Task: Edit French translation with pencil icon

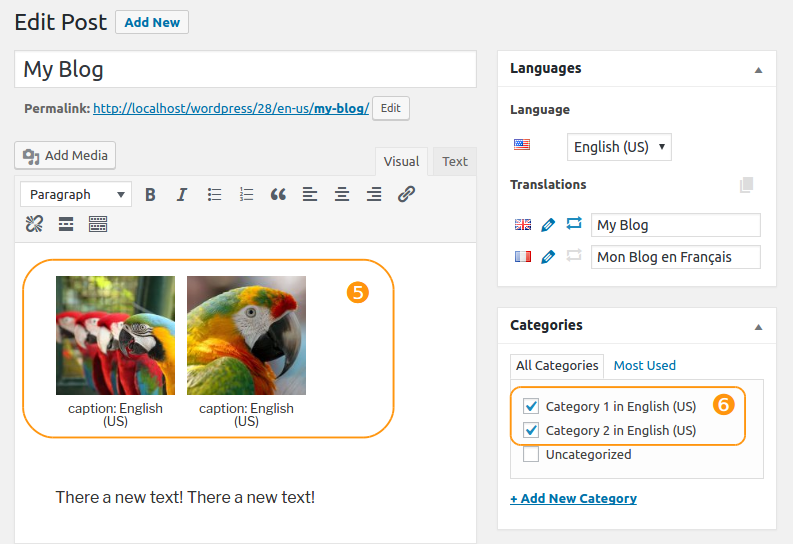Action: [x=548, y=257]
